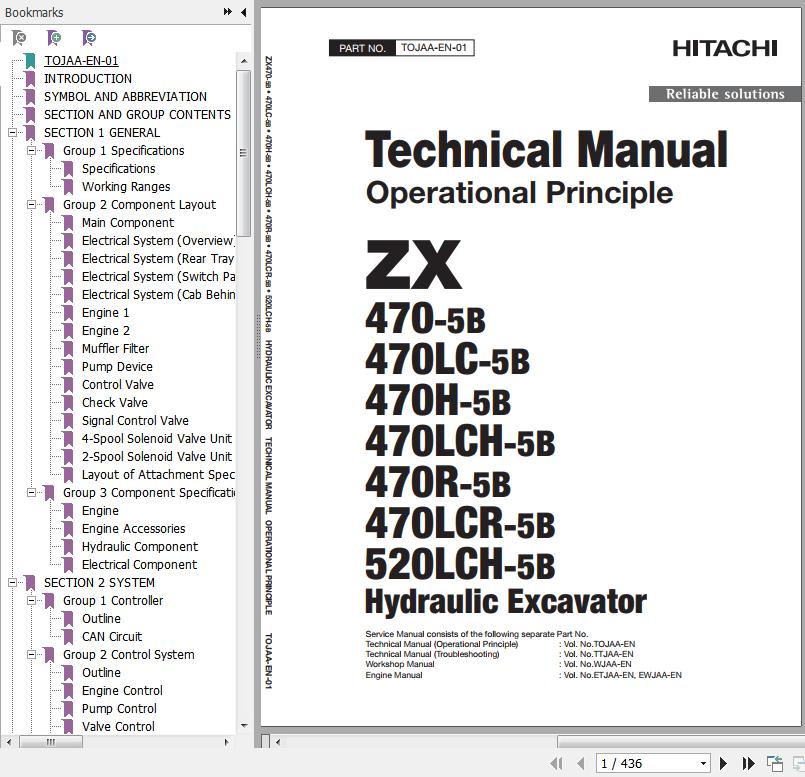
Task: Open Electrical System (Cab Behind) bookmark
Action: pyautogui.click(x=158, y=294)
